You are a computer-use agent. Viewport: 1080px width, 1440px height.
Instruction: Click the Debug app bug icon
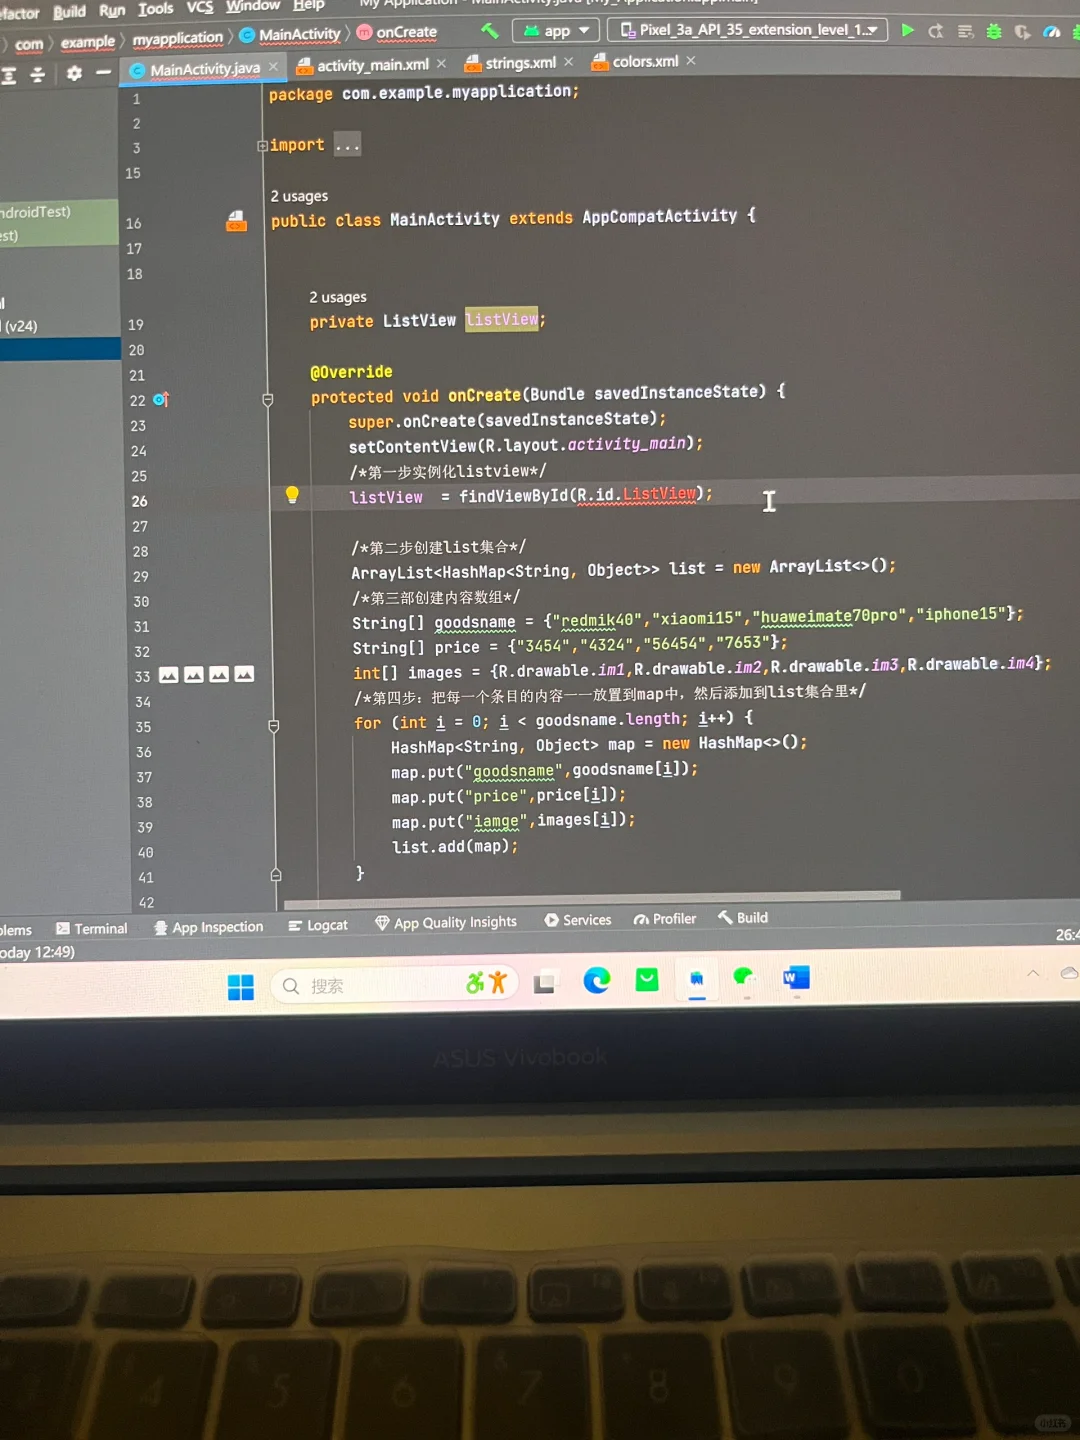point(994,31)
